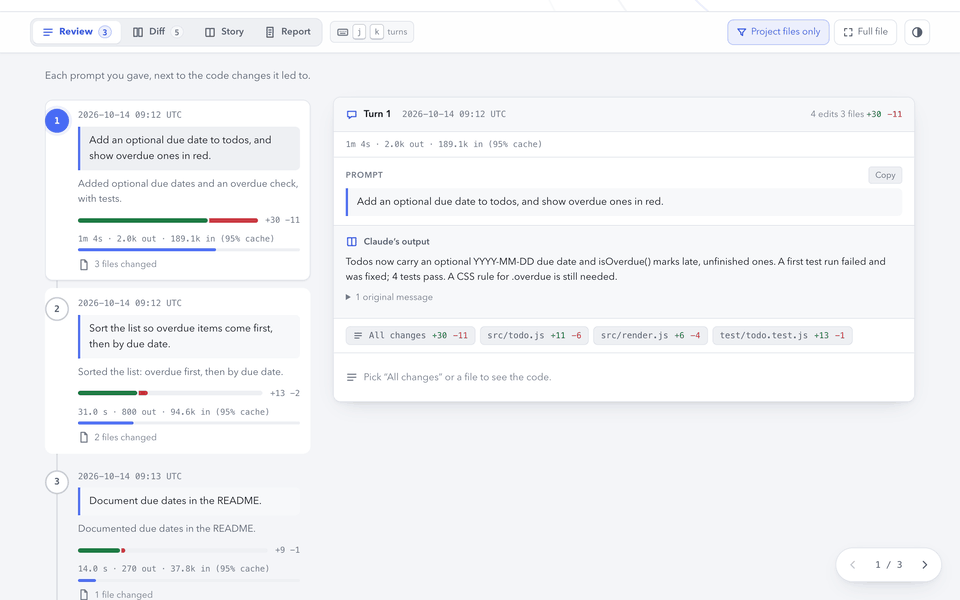Click the '2 files changed' file icon
Viewport: 960px width, 600px height.
pos(84,437)
